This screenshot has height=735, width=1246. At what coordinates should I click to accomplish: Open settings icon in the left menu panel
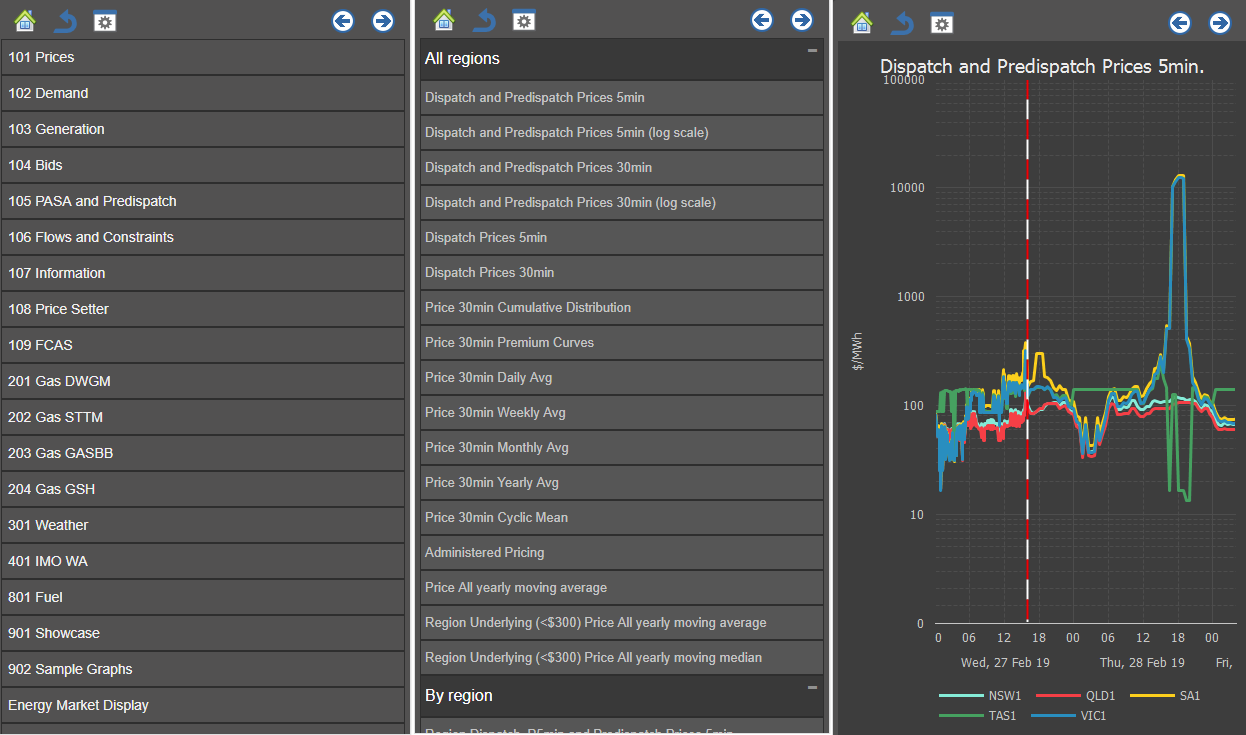click(x=105, y=20)
